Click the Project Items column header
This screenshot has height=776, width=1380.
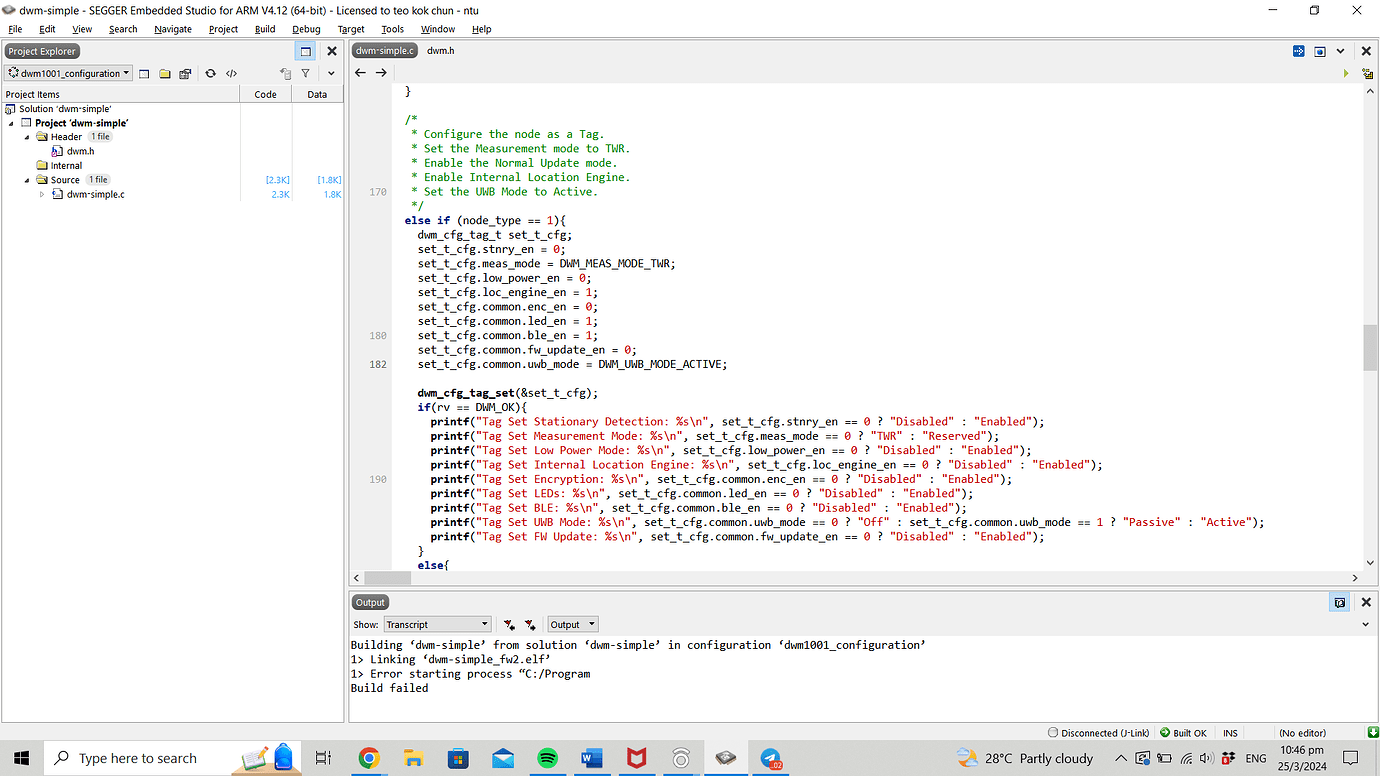[120, 94]
